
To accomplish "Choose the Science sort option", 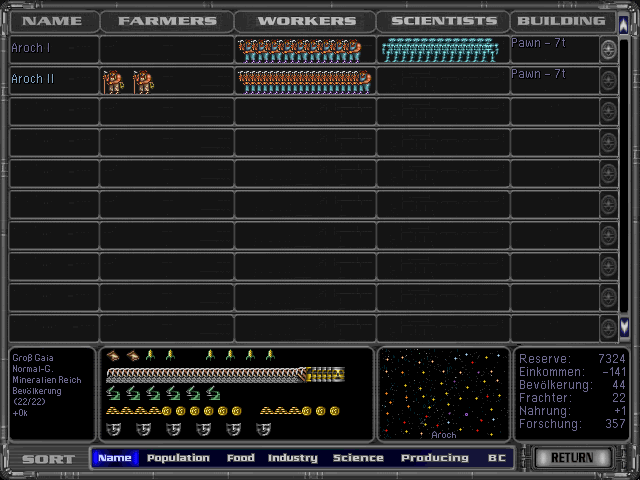I will pyautogui.click(x=358, y=458).
